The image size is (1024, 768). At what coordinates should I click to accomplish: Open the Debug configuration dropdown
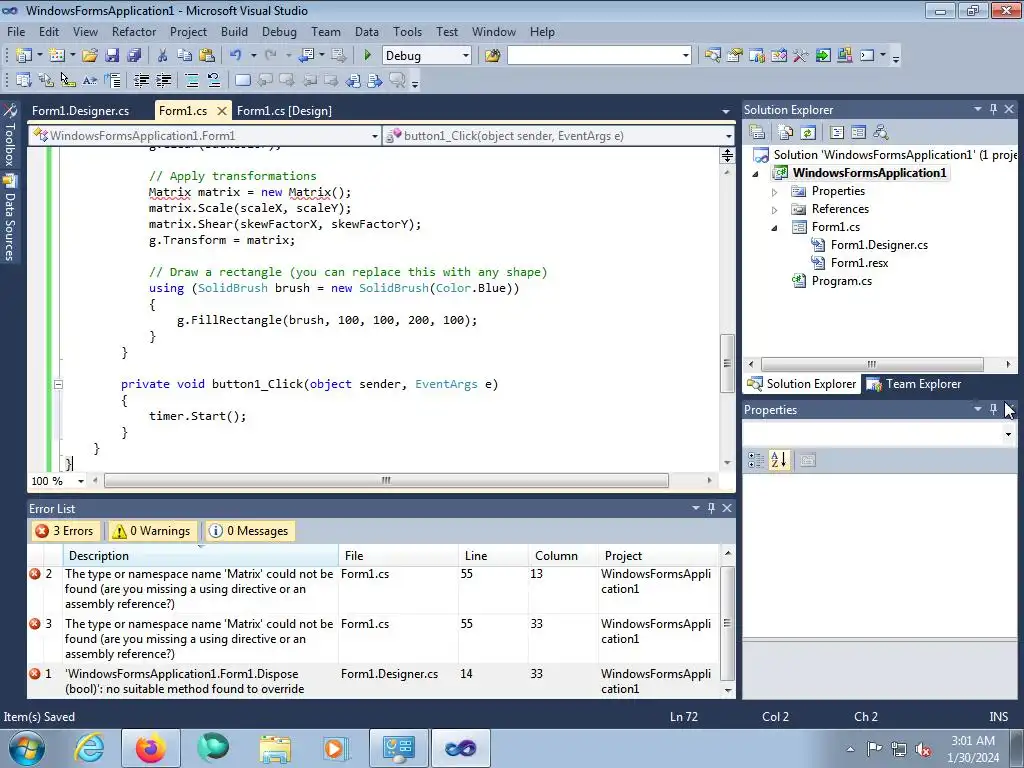pos(466,56)
